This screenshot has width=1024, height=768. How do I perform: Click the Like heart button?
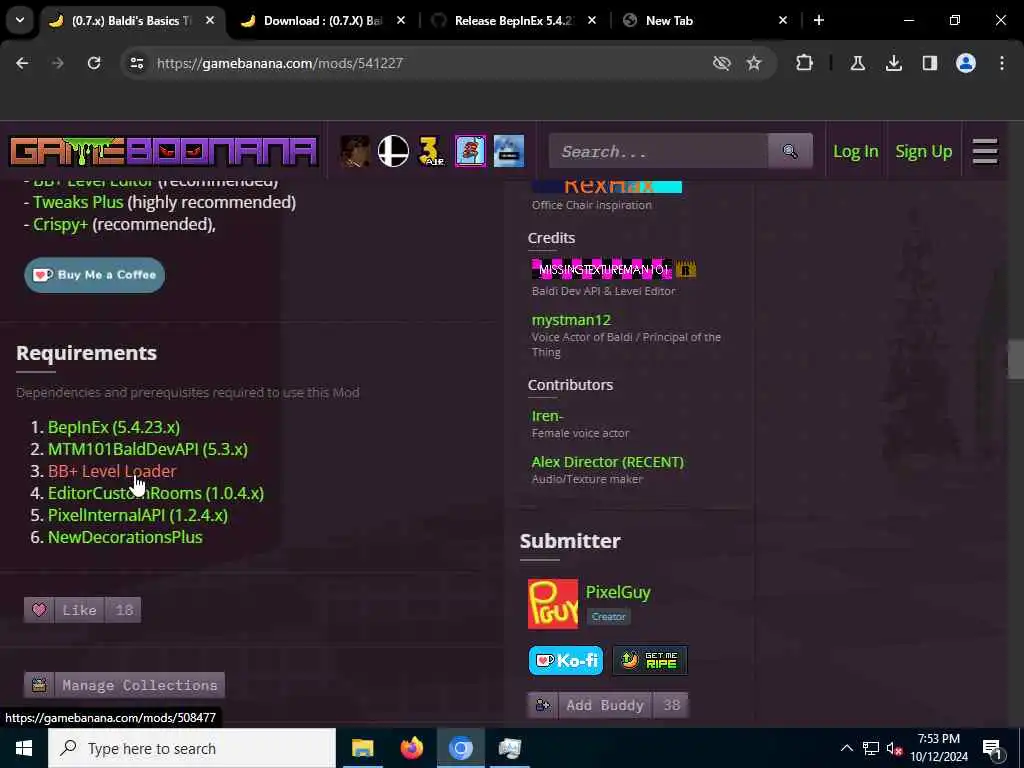tap(82, 610)
